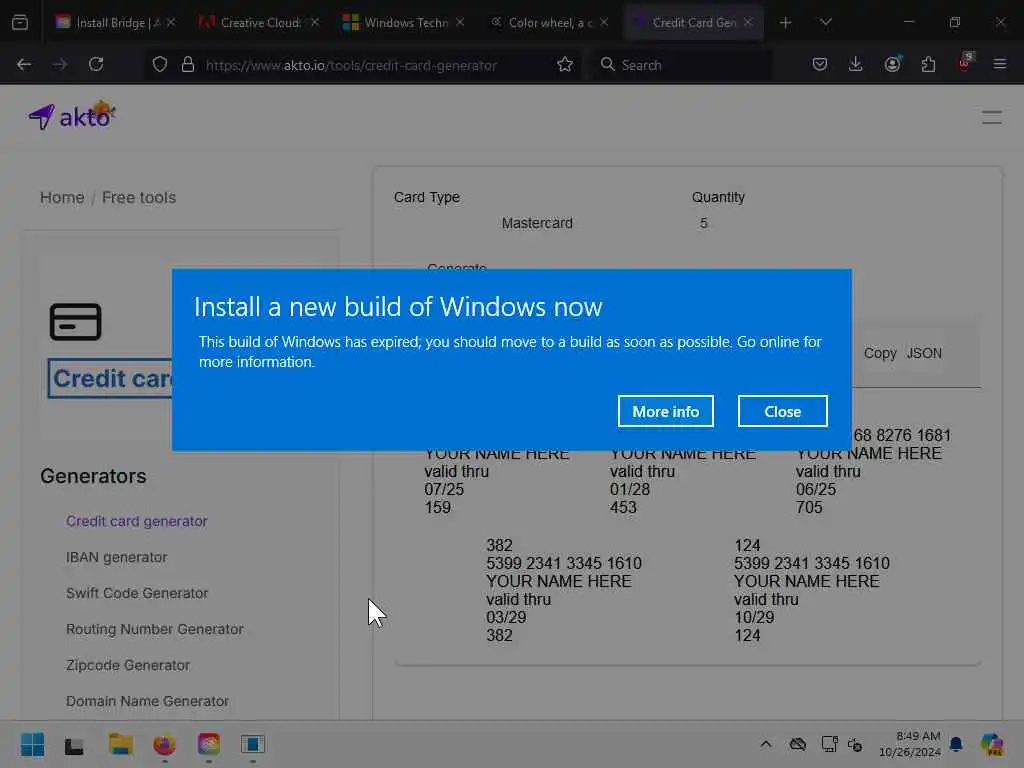Click the red uBlock extension icon
This screenshot has width=1024, height=768.
pos(965,63)
